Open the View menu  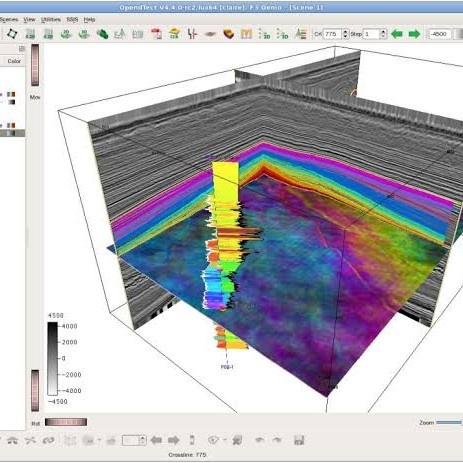[29, 20]
